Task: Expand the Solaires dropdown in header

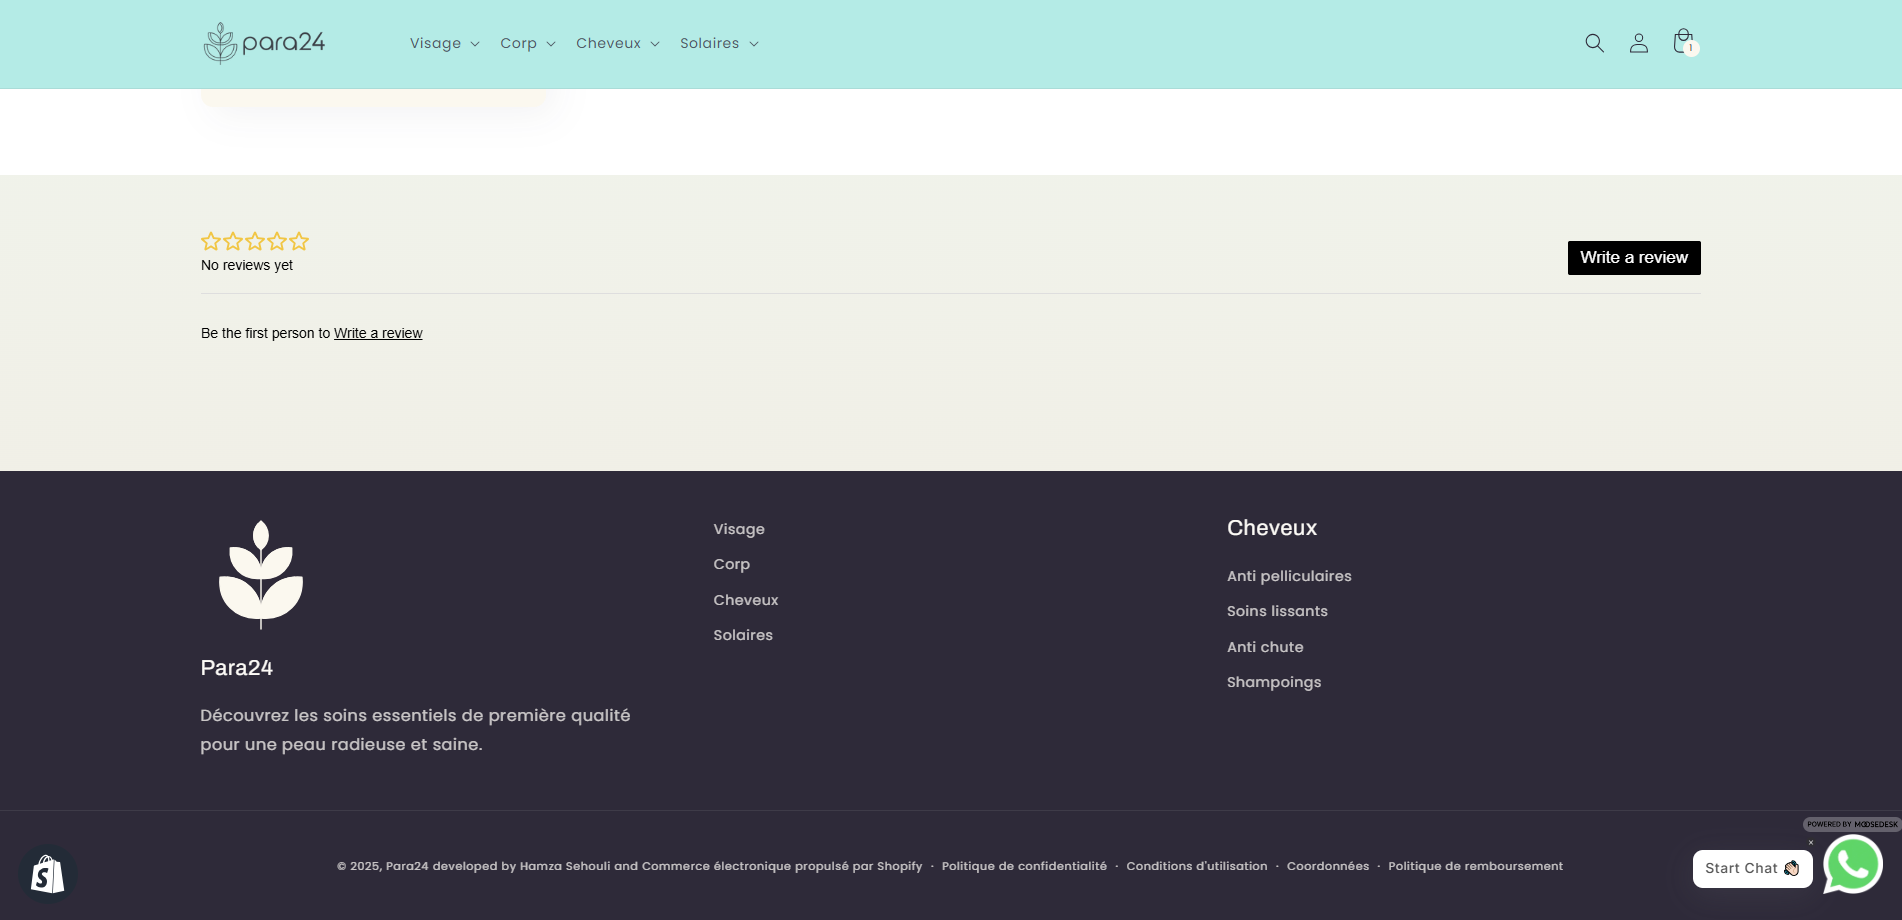Action: [x=719, y=43]
